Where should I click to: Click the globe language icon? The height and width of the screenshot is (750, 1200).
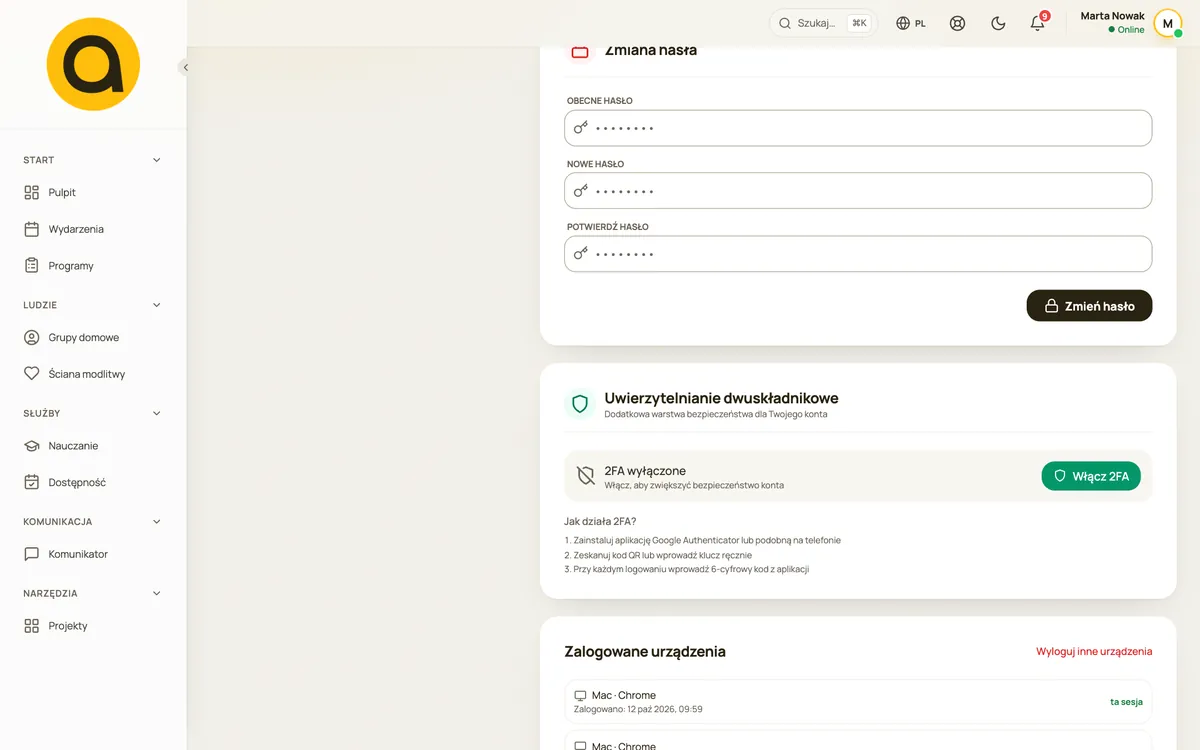903,23
